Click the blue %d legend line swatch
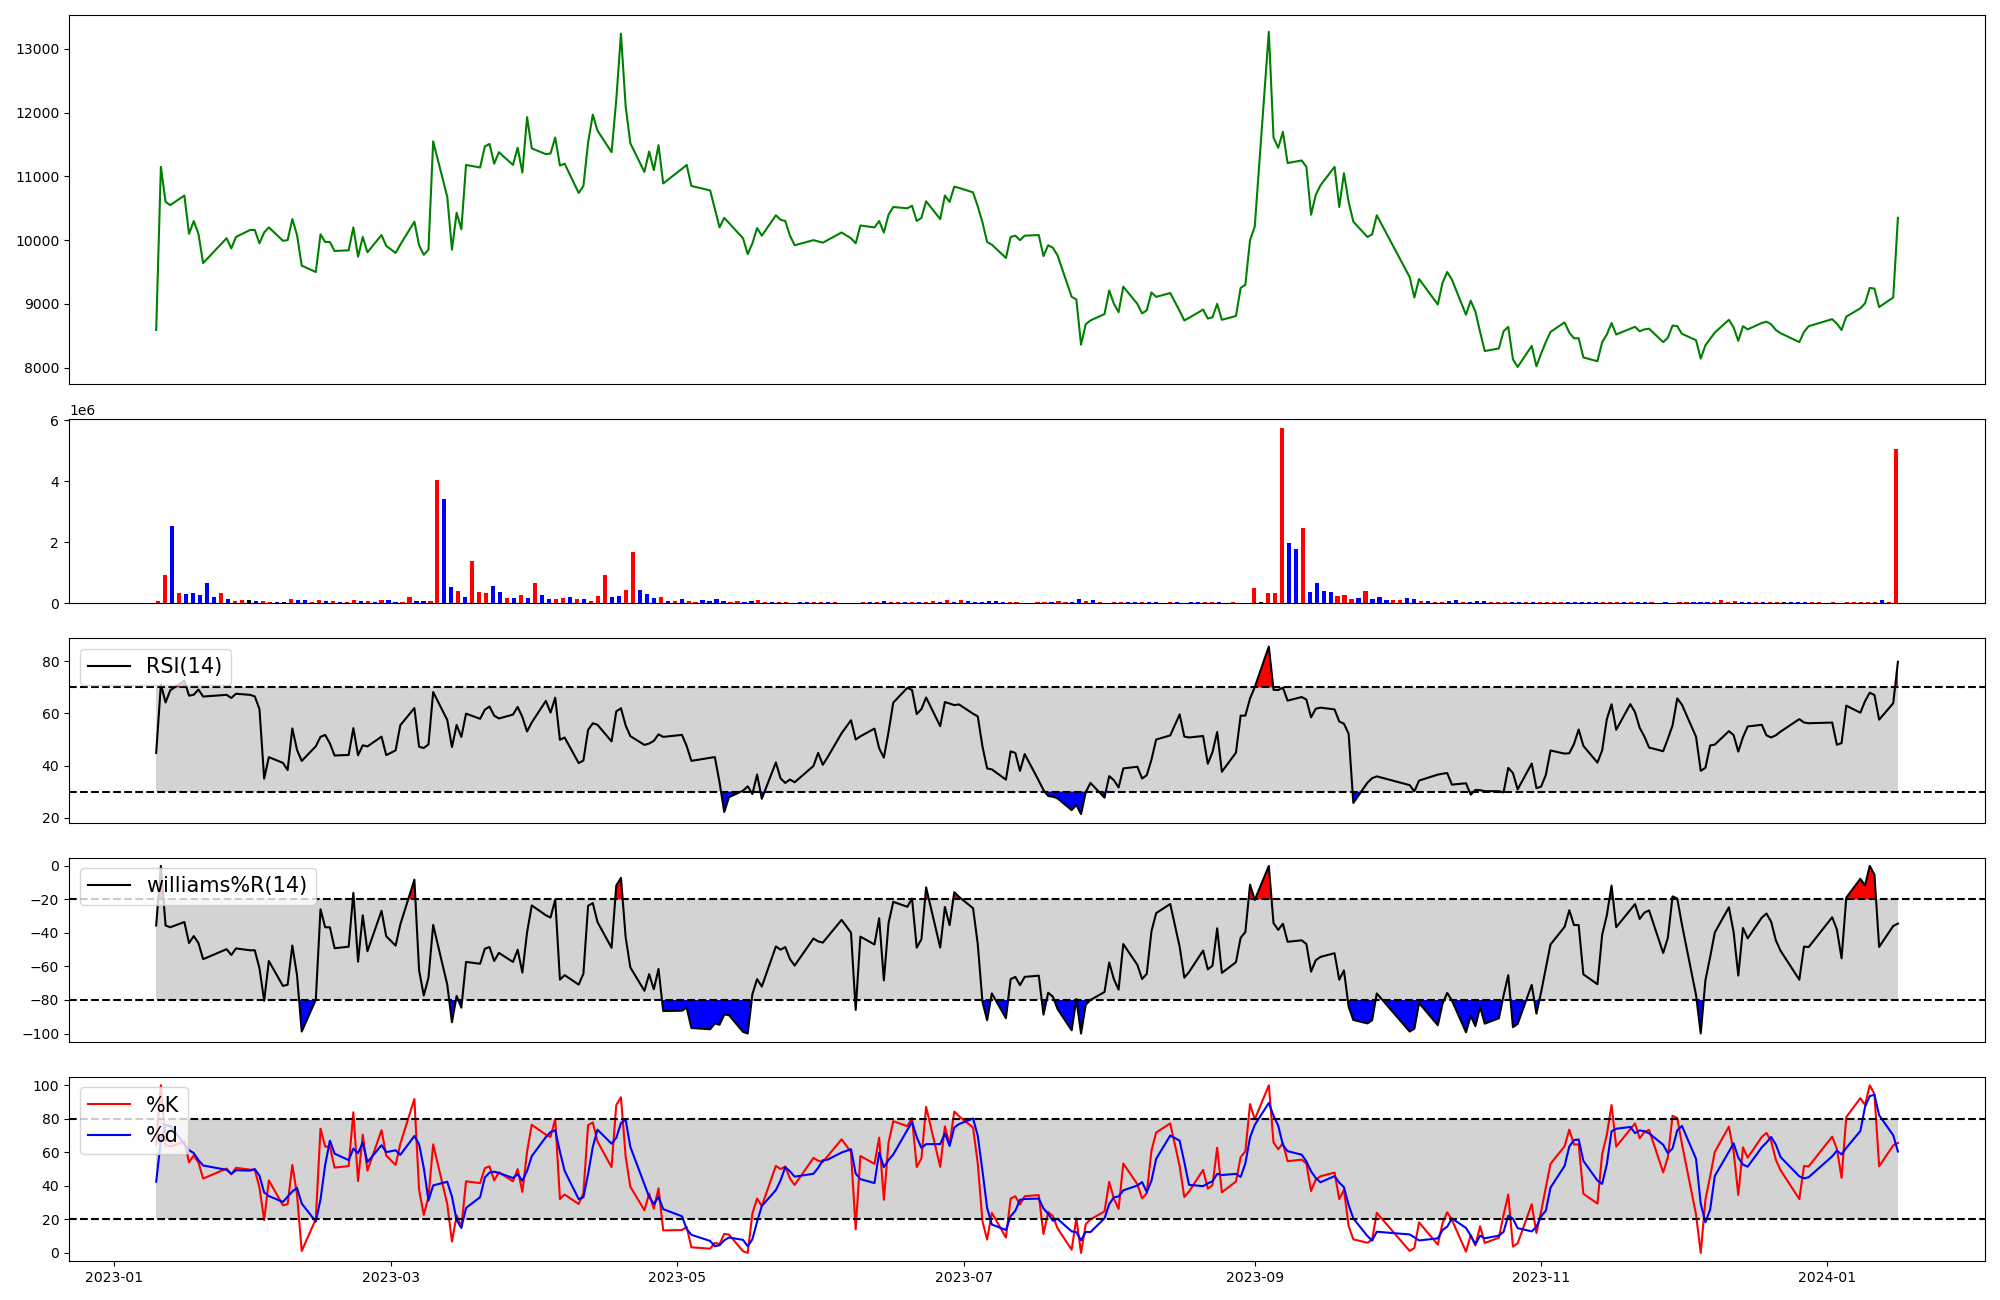This screenshot has height=1300, width=2000. [109, 1135]
